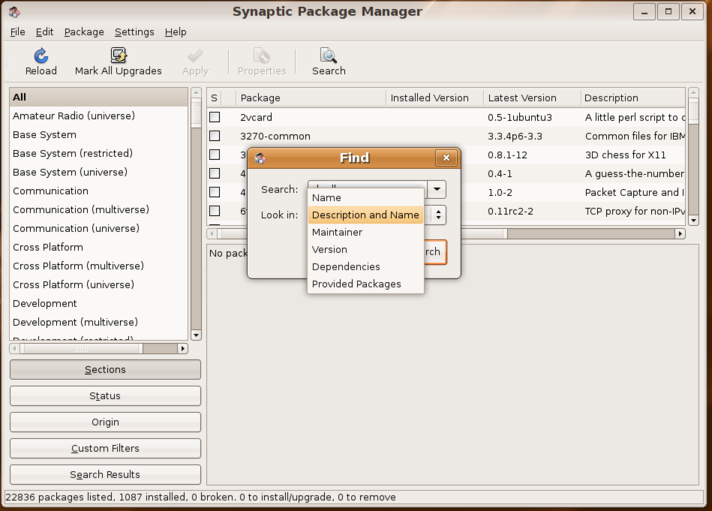
Task: Select Development (multiverse) section
Action: click(x=99, y=322)
